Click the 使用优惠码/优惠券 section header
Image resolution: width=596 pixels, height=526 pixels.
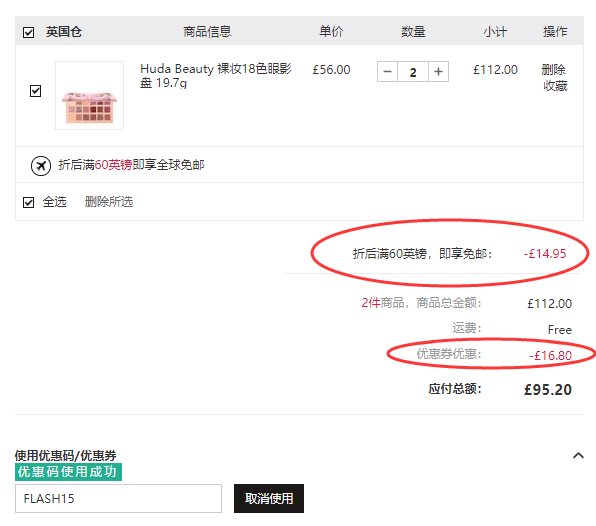[65, 455]
